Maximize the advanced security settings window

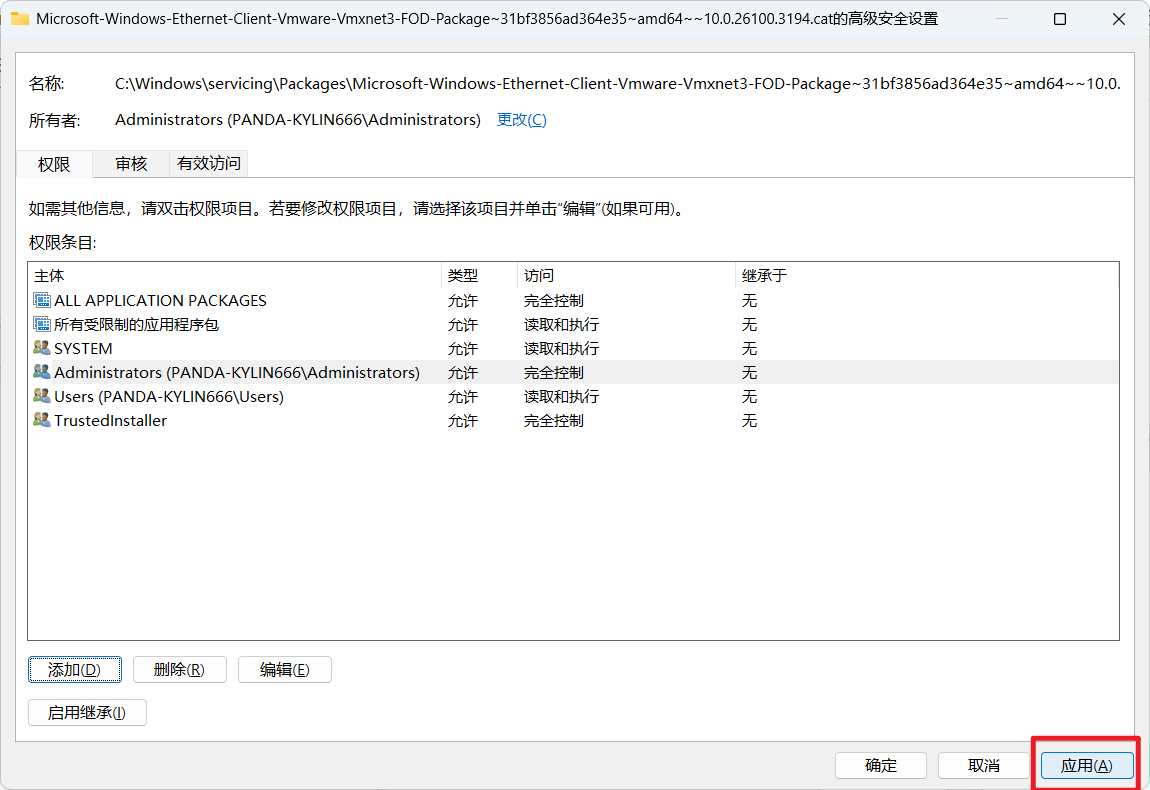[1060, 19]
